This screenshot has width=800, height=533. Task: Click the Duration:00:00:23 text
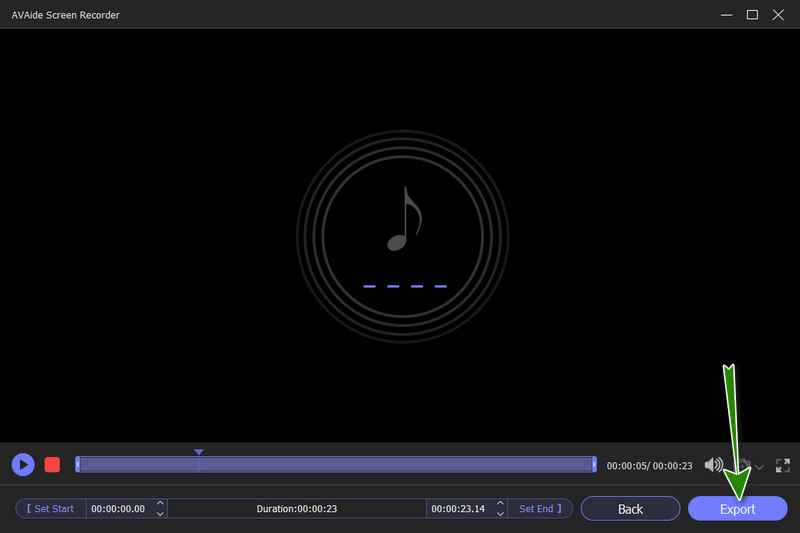click(296, 509)
